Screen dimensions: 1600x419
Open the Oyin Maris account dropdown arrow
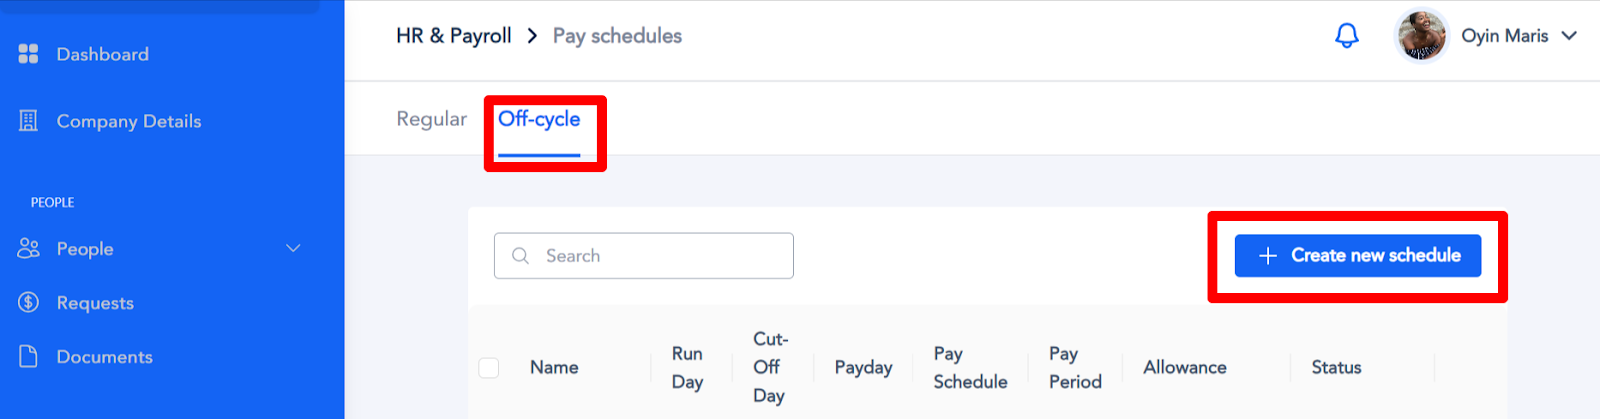coord(1569,36)
